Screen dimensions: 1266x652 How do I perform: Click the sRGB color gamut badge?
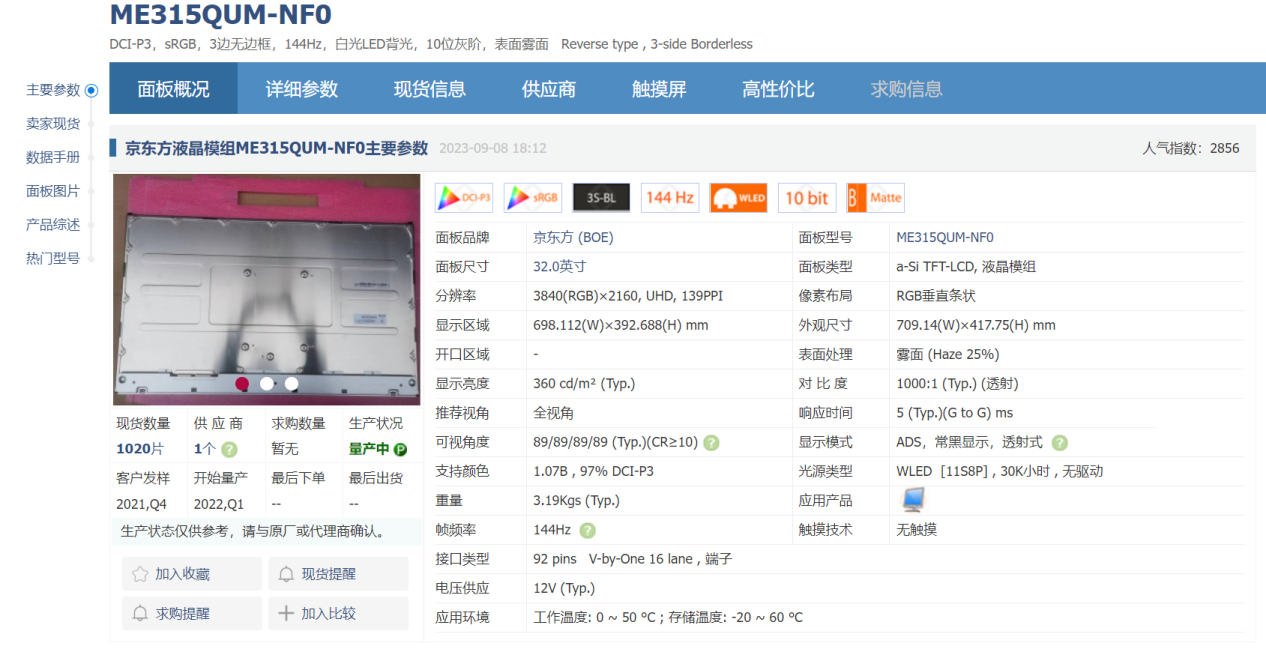coord(533,197)
